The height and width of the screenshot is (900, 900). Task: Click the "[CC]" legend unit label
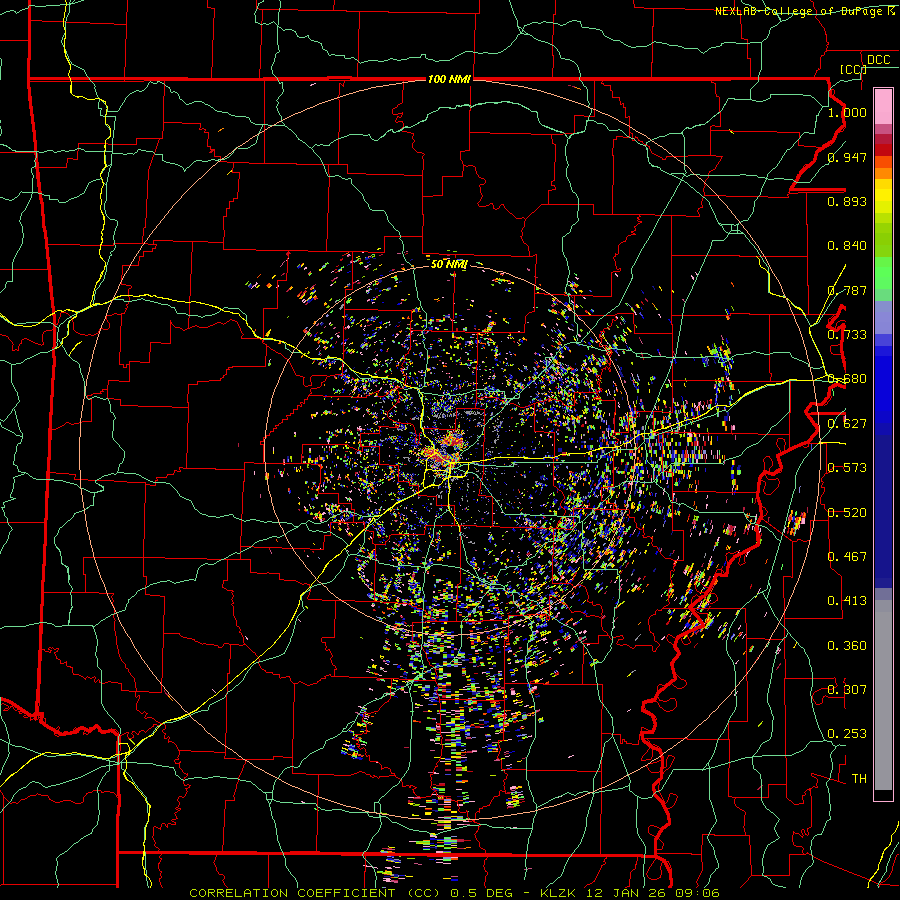pos(853,69)
